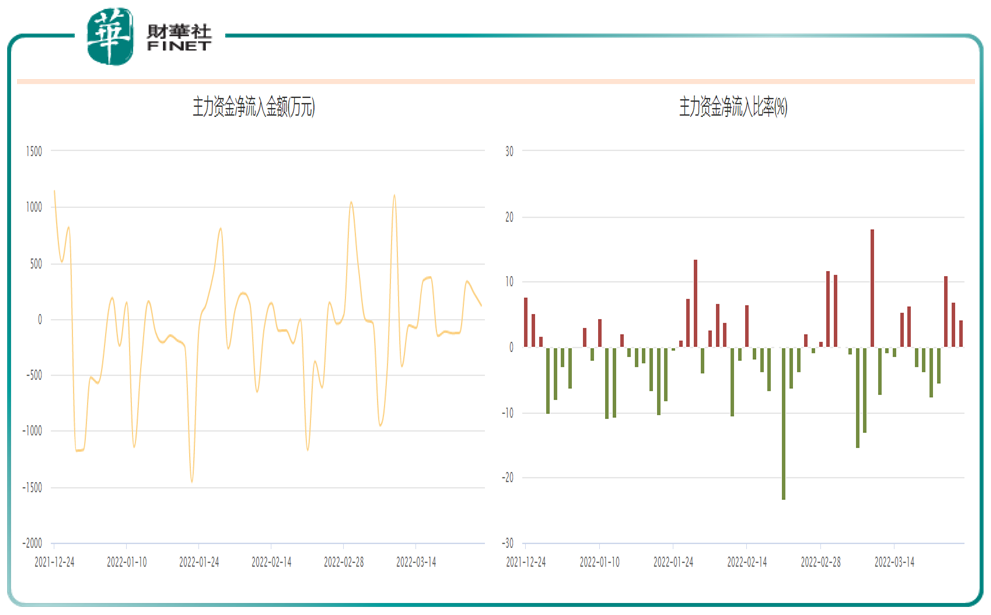Click the deepest trough of the yellow line

pos(192,480)
